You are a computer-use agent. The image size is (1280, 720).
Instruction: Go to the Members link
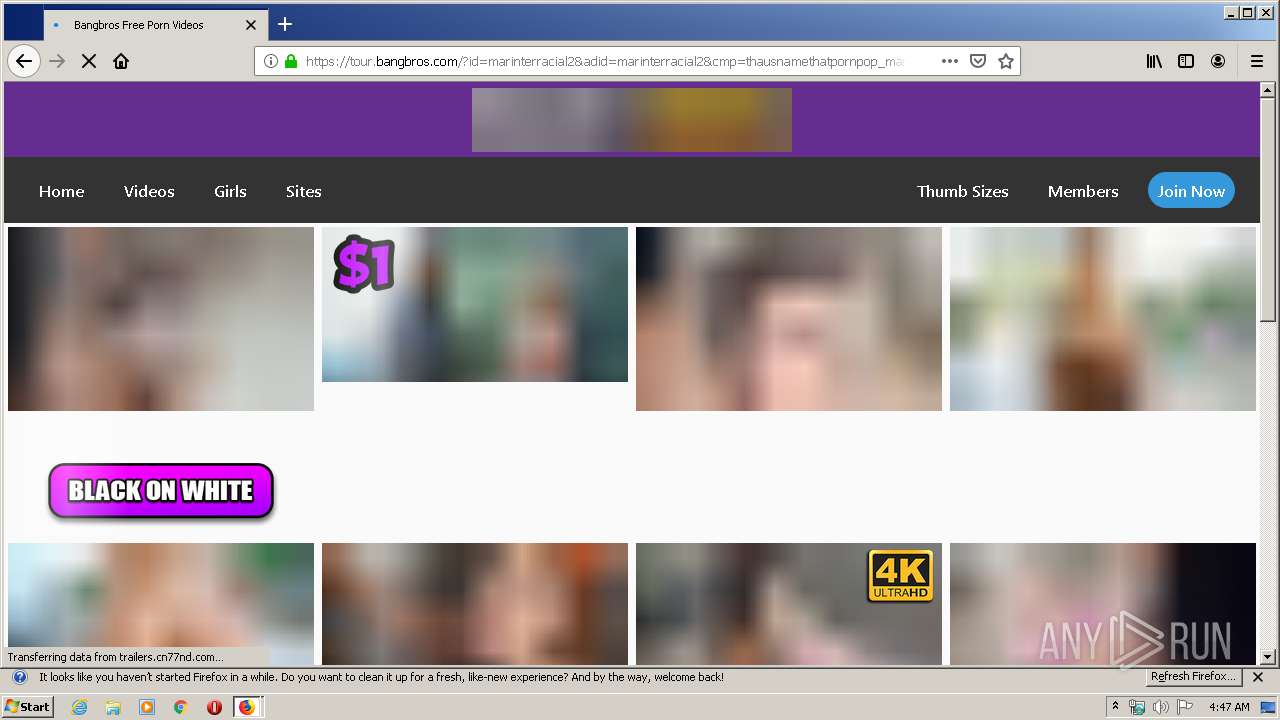point(1083,191)
